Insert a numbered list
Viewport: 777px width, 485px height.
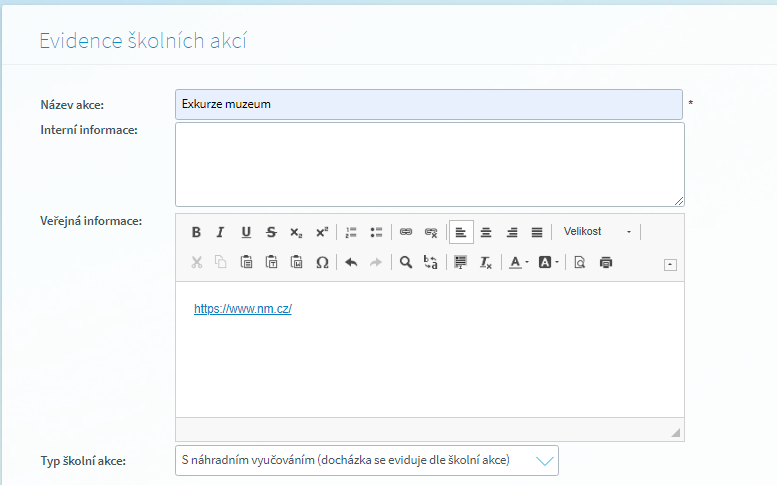click(351, 232)
